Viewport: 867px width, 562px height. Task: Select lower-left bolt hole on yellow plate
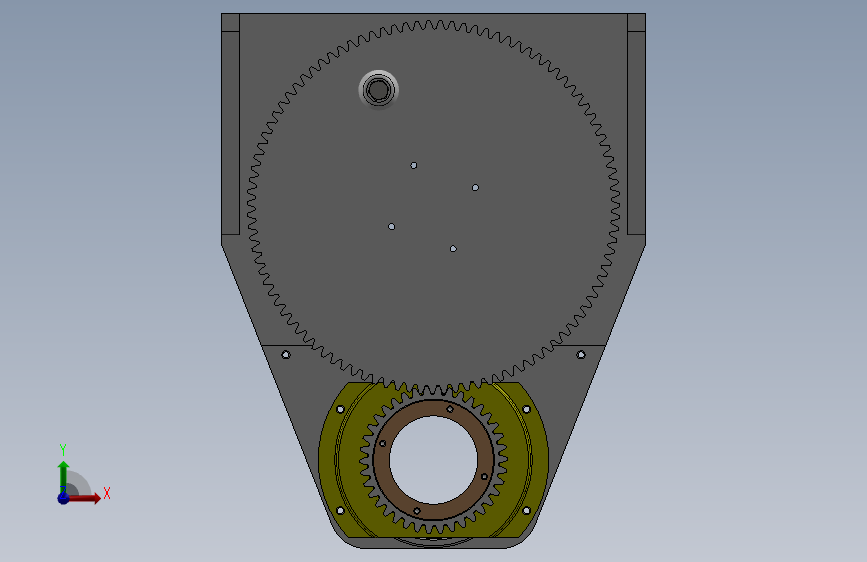(x=341, y=511)
